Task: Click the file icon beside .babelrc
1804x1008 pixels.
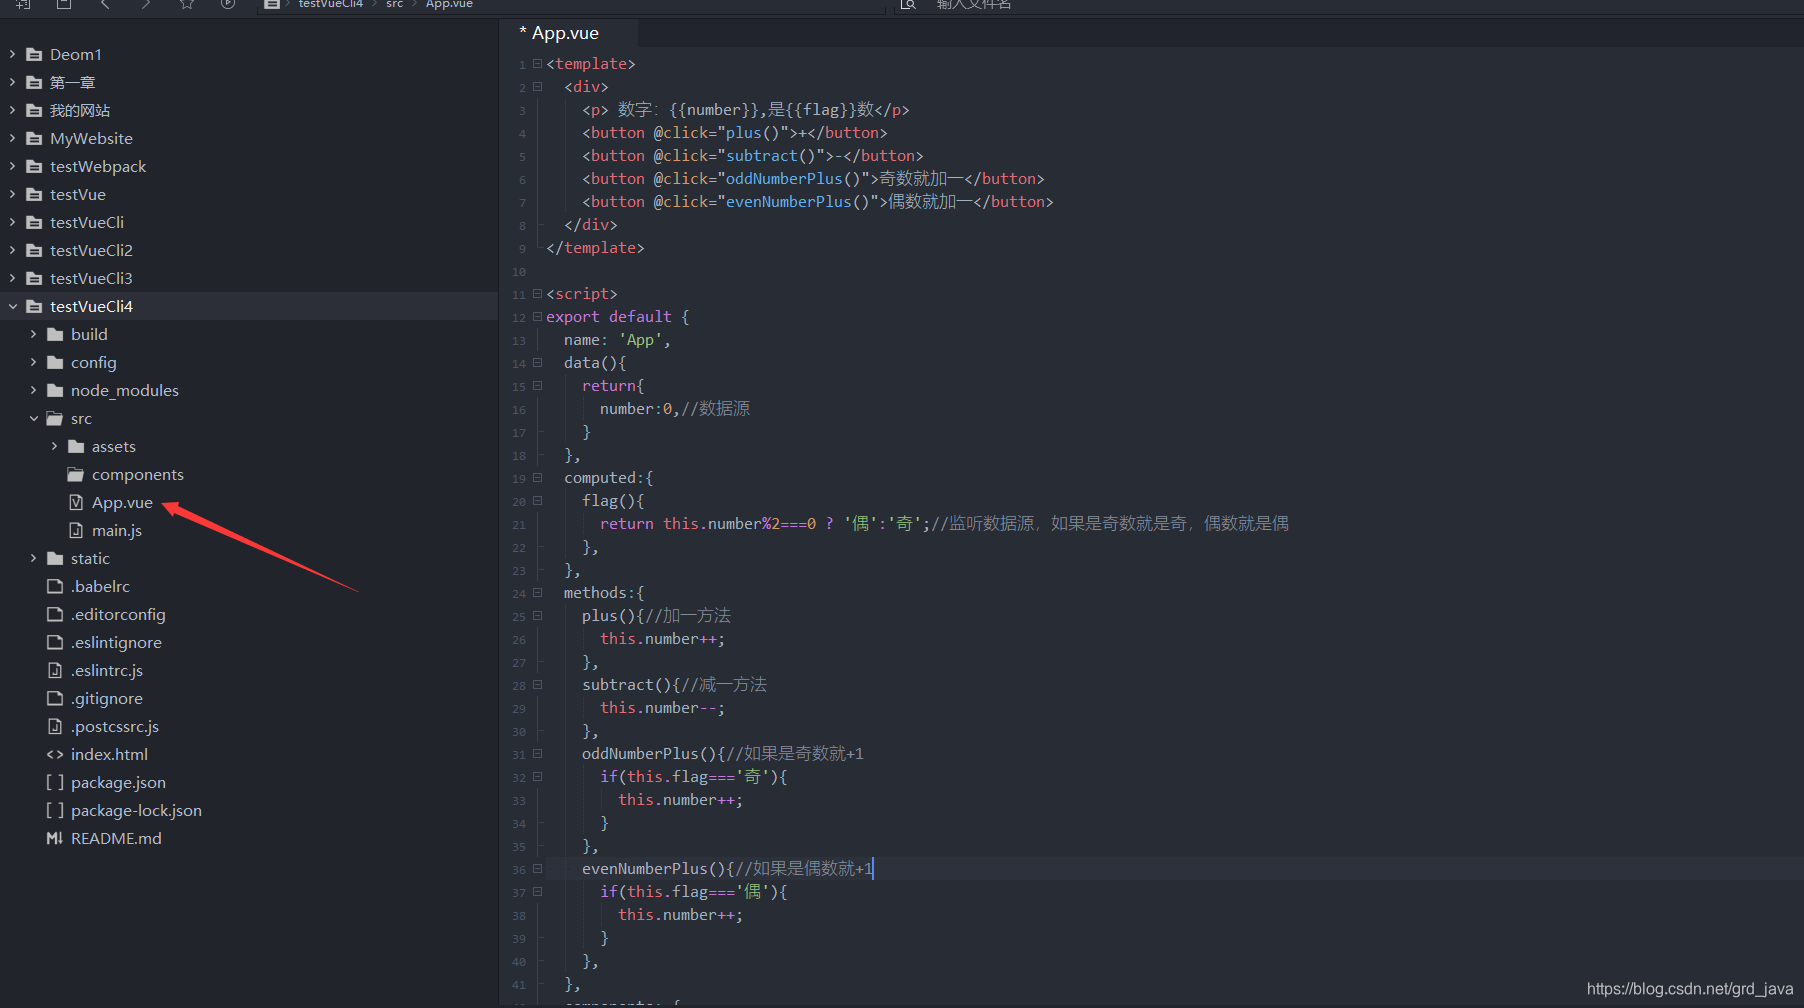Action: [55, 586]
